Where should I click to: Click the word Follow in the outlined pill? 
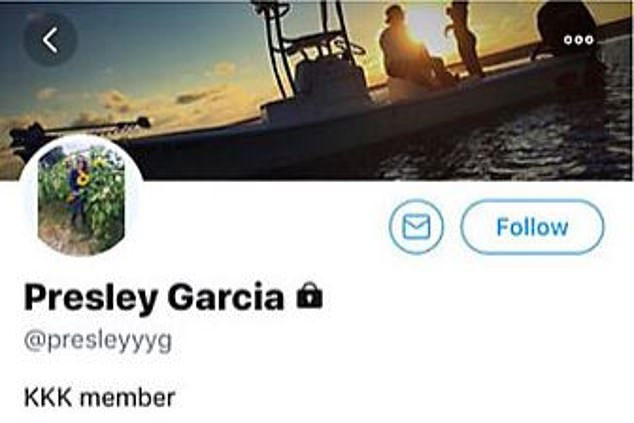[532, 227]
